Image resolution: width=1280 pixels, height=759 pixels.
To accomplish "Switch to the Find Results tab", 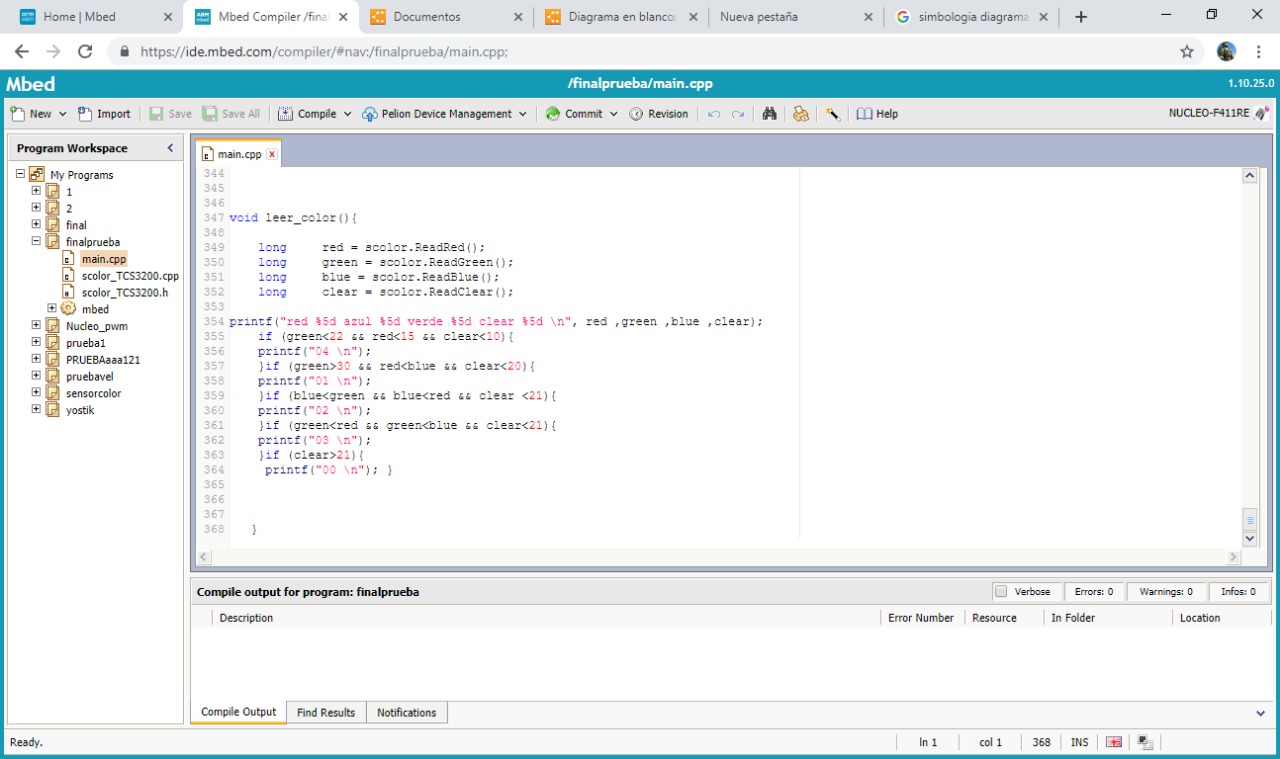I will [325, 712].
